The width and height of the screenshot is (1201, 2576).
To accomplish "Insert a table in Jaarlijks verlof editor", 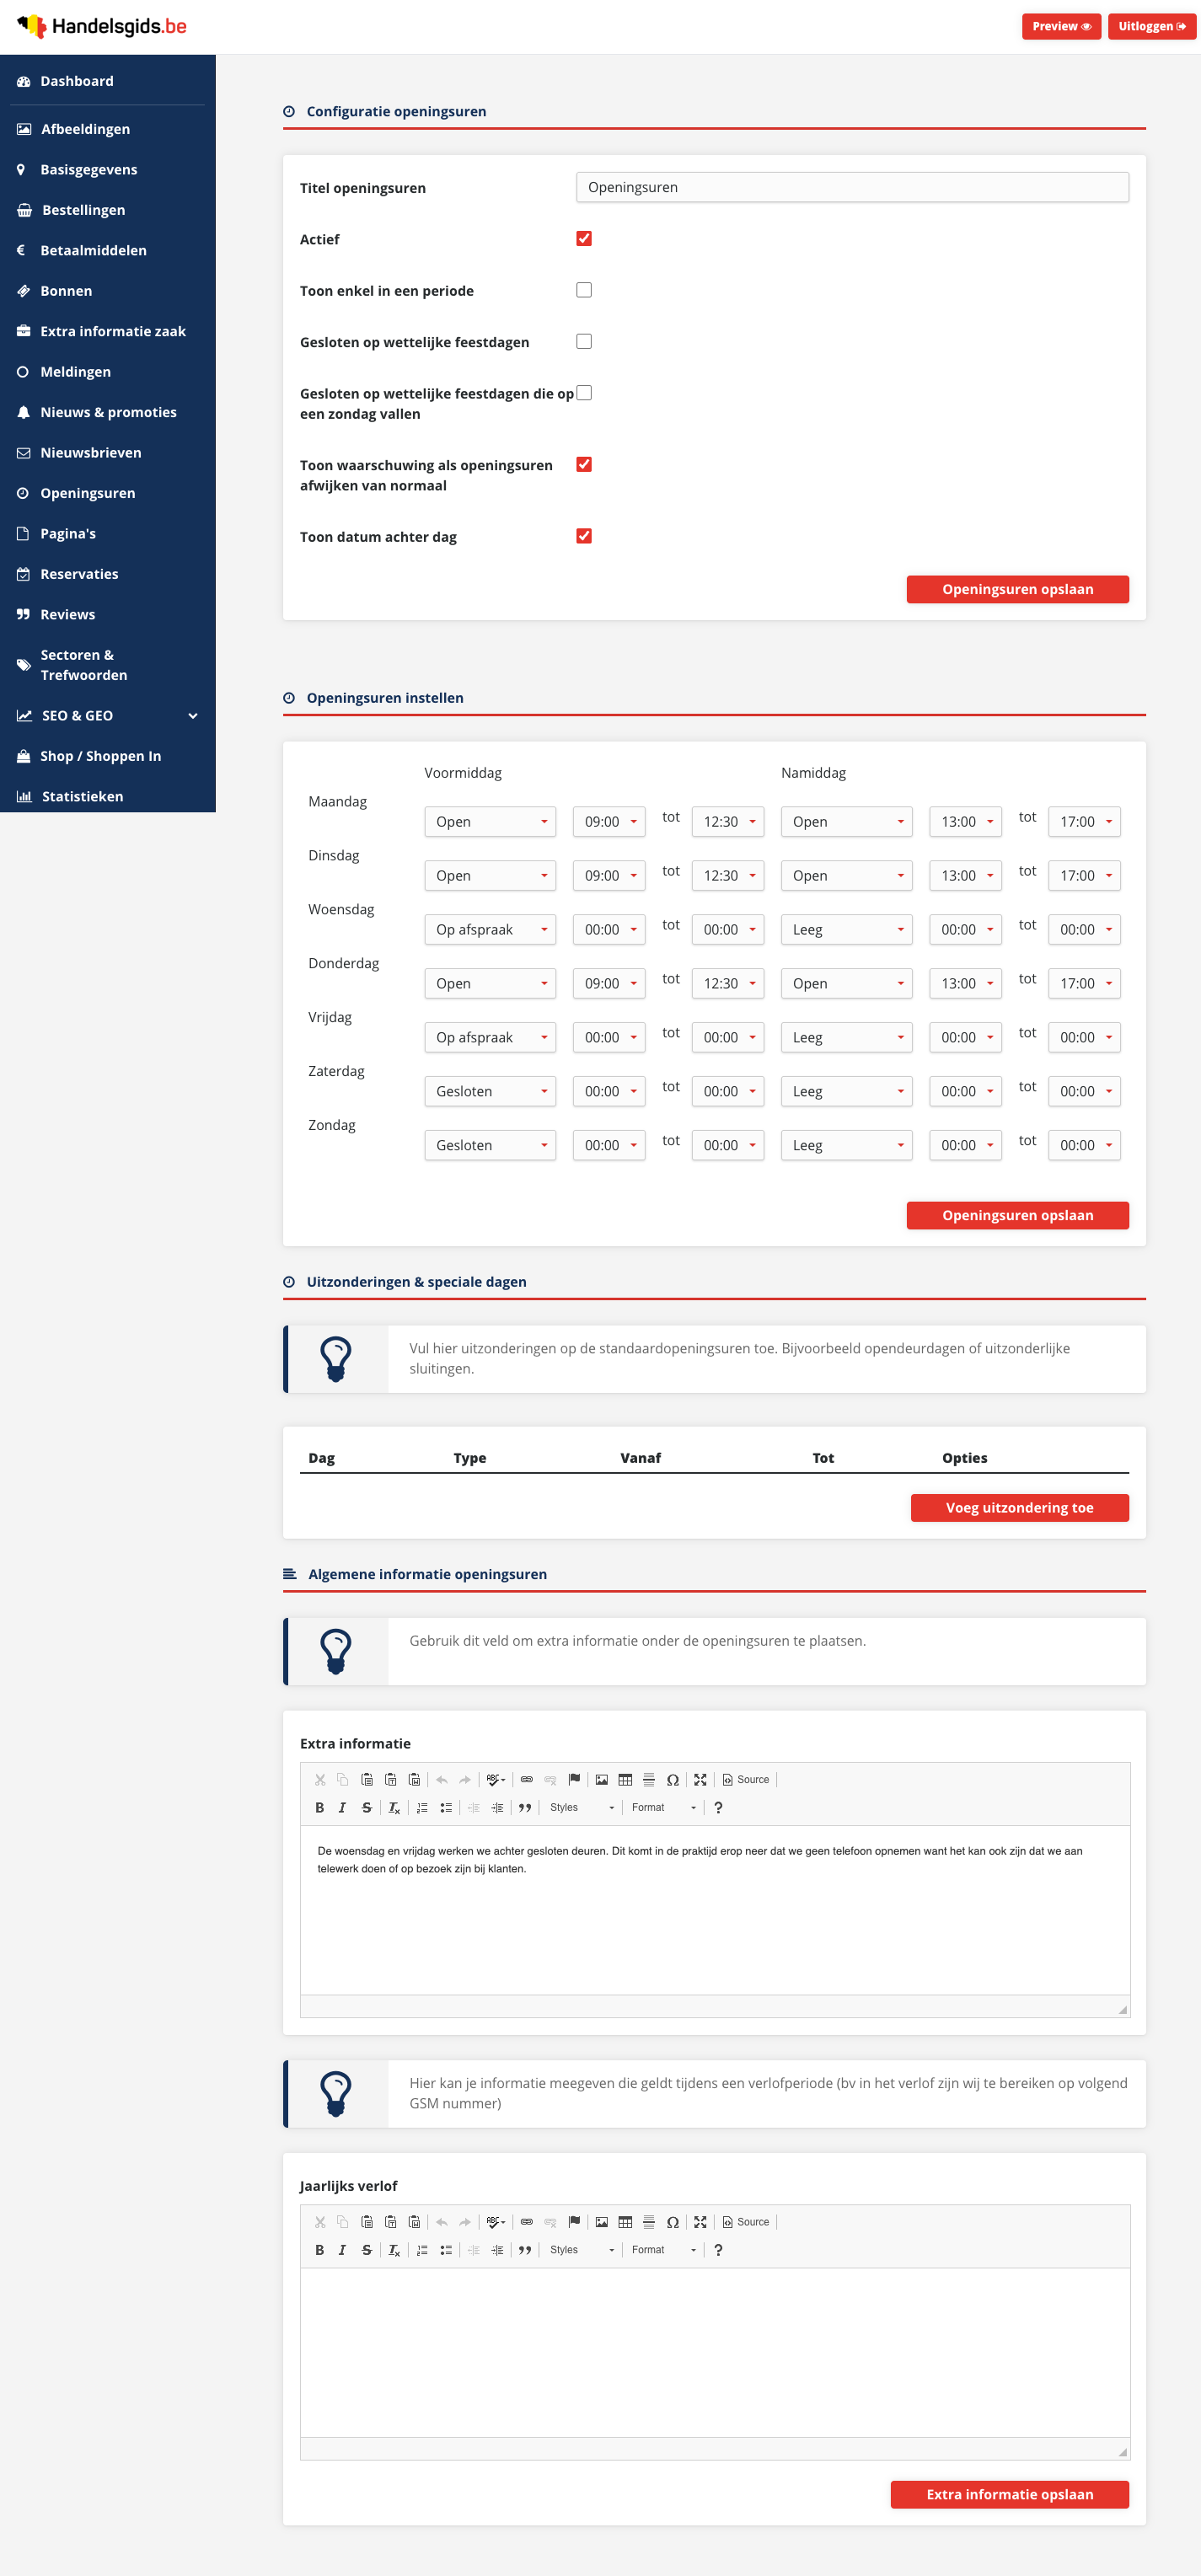I will pos(625,2222).
